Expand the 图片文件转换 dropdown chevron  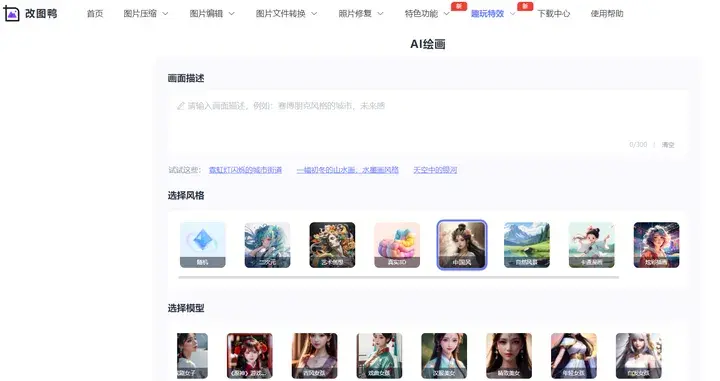(x=314, y=14)
